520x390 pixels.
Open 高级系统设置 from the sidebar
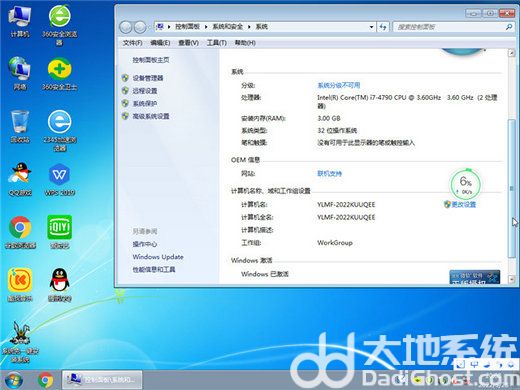click(x=151, y=116)
